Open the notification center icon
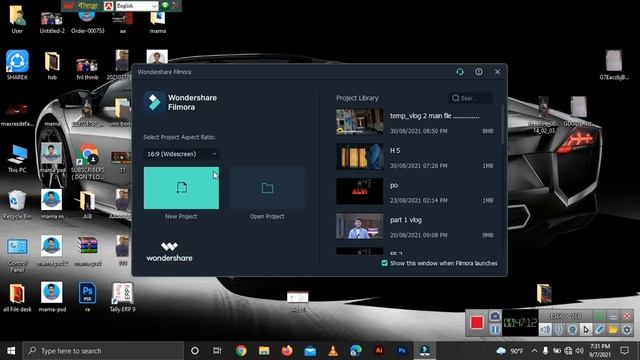The width and height of the screenshot is (640, 360). (x=624, y=351)
